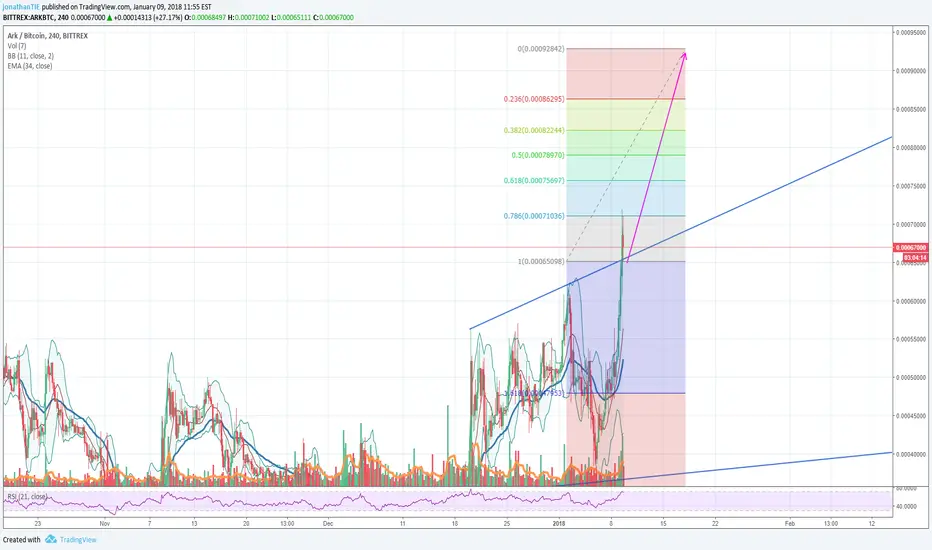
Task: Click the open price value O:0.00068497
Action: [x=205, y=17]
